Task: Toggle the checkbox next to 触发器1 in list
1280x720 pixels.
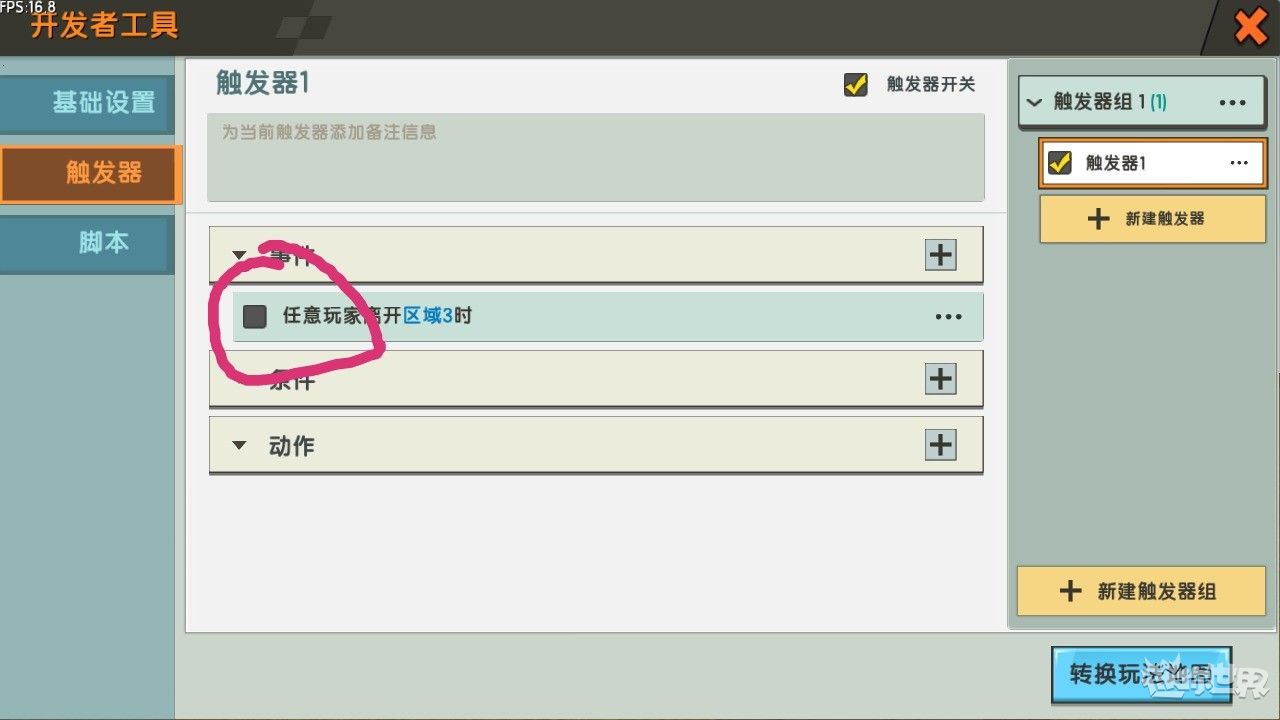Action: click(x=1060, y=162)
